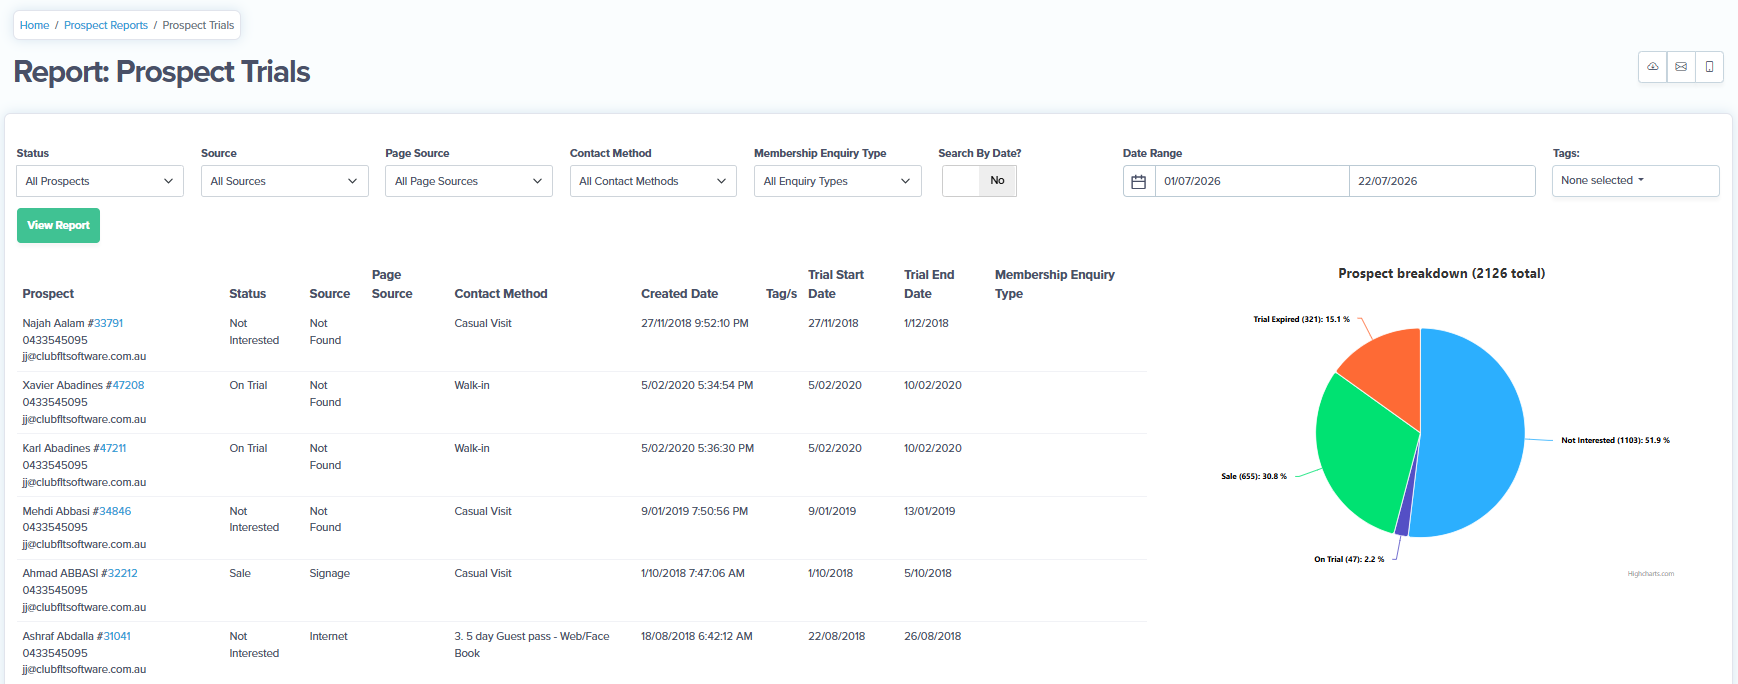
Task: Click the Trial Expired (321) chart label
Action: click(1301, 319)
